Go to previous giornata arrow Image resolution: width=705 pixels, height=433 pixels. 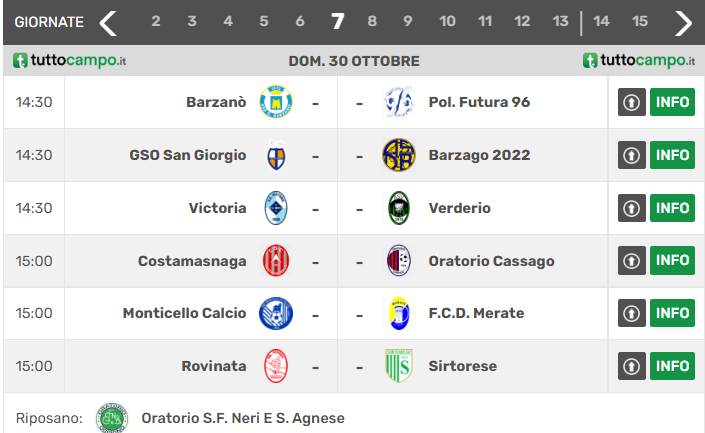(x=109, y=22)
